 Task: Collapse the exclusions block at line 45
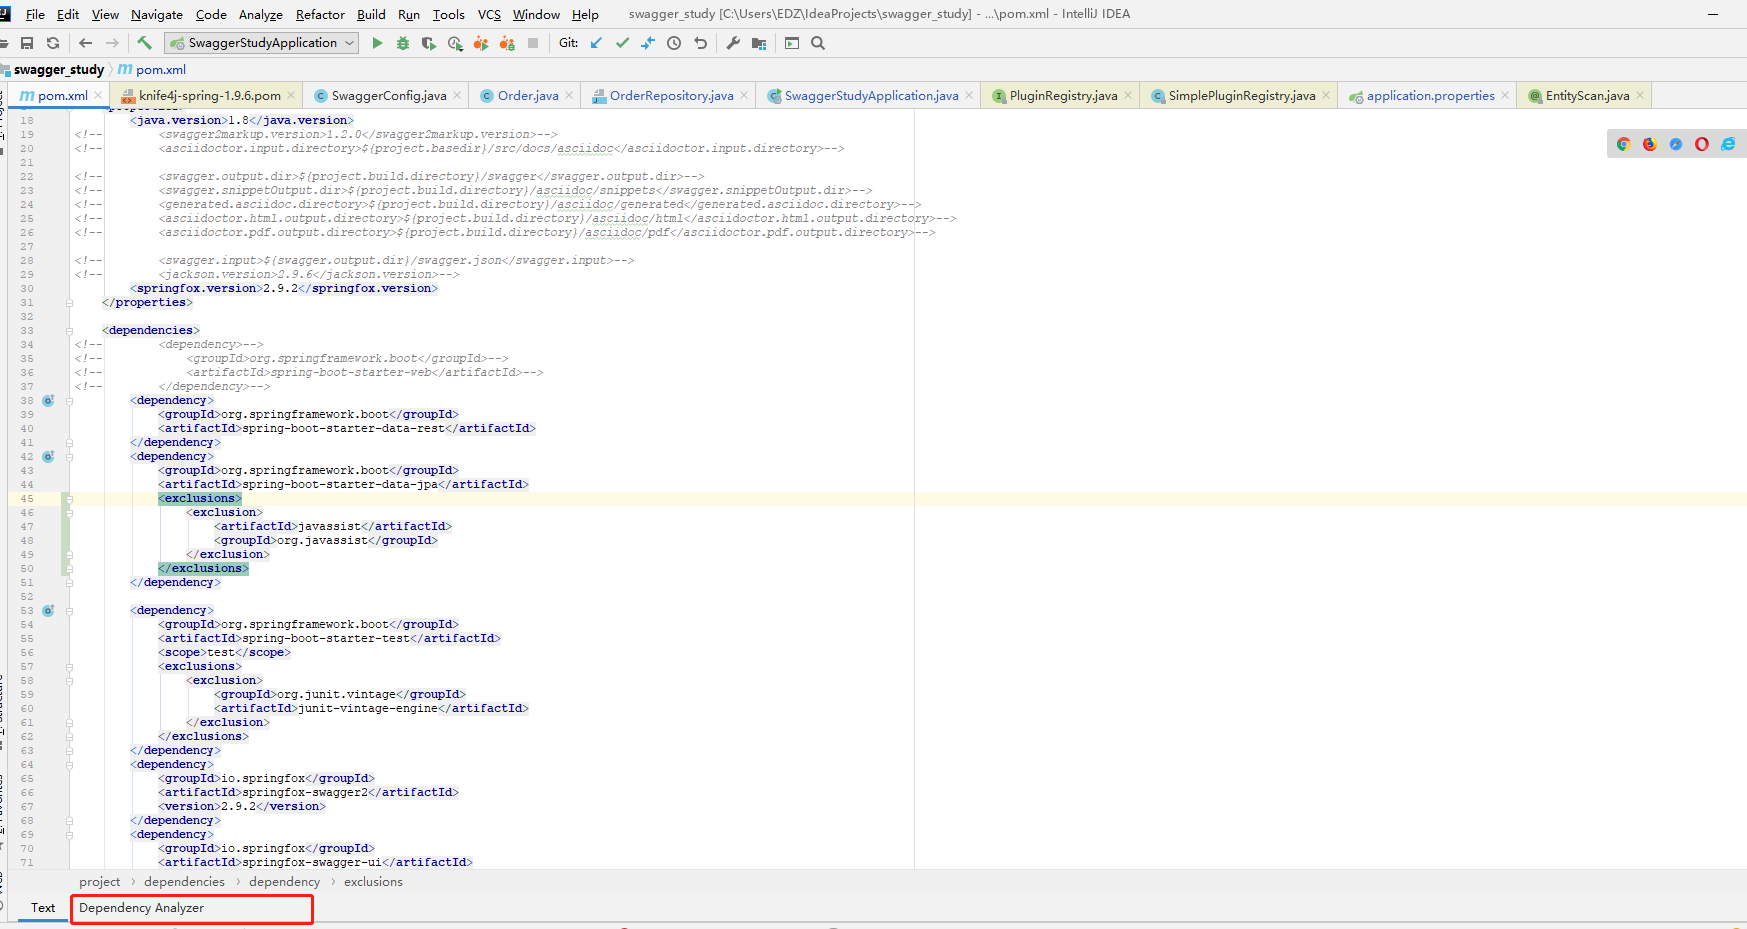coord(67,498)
